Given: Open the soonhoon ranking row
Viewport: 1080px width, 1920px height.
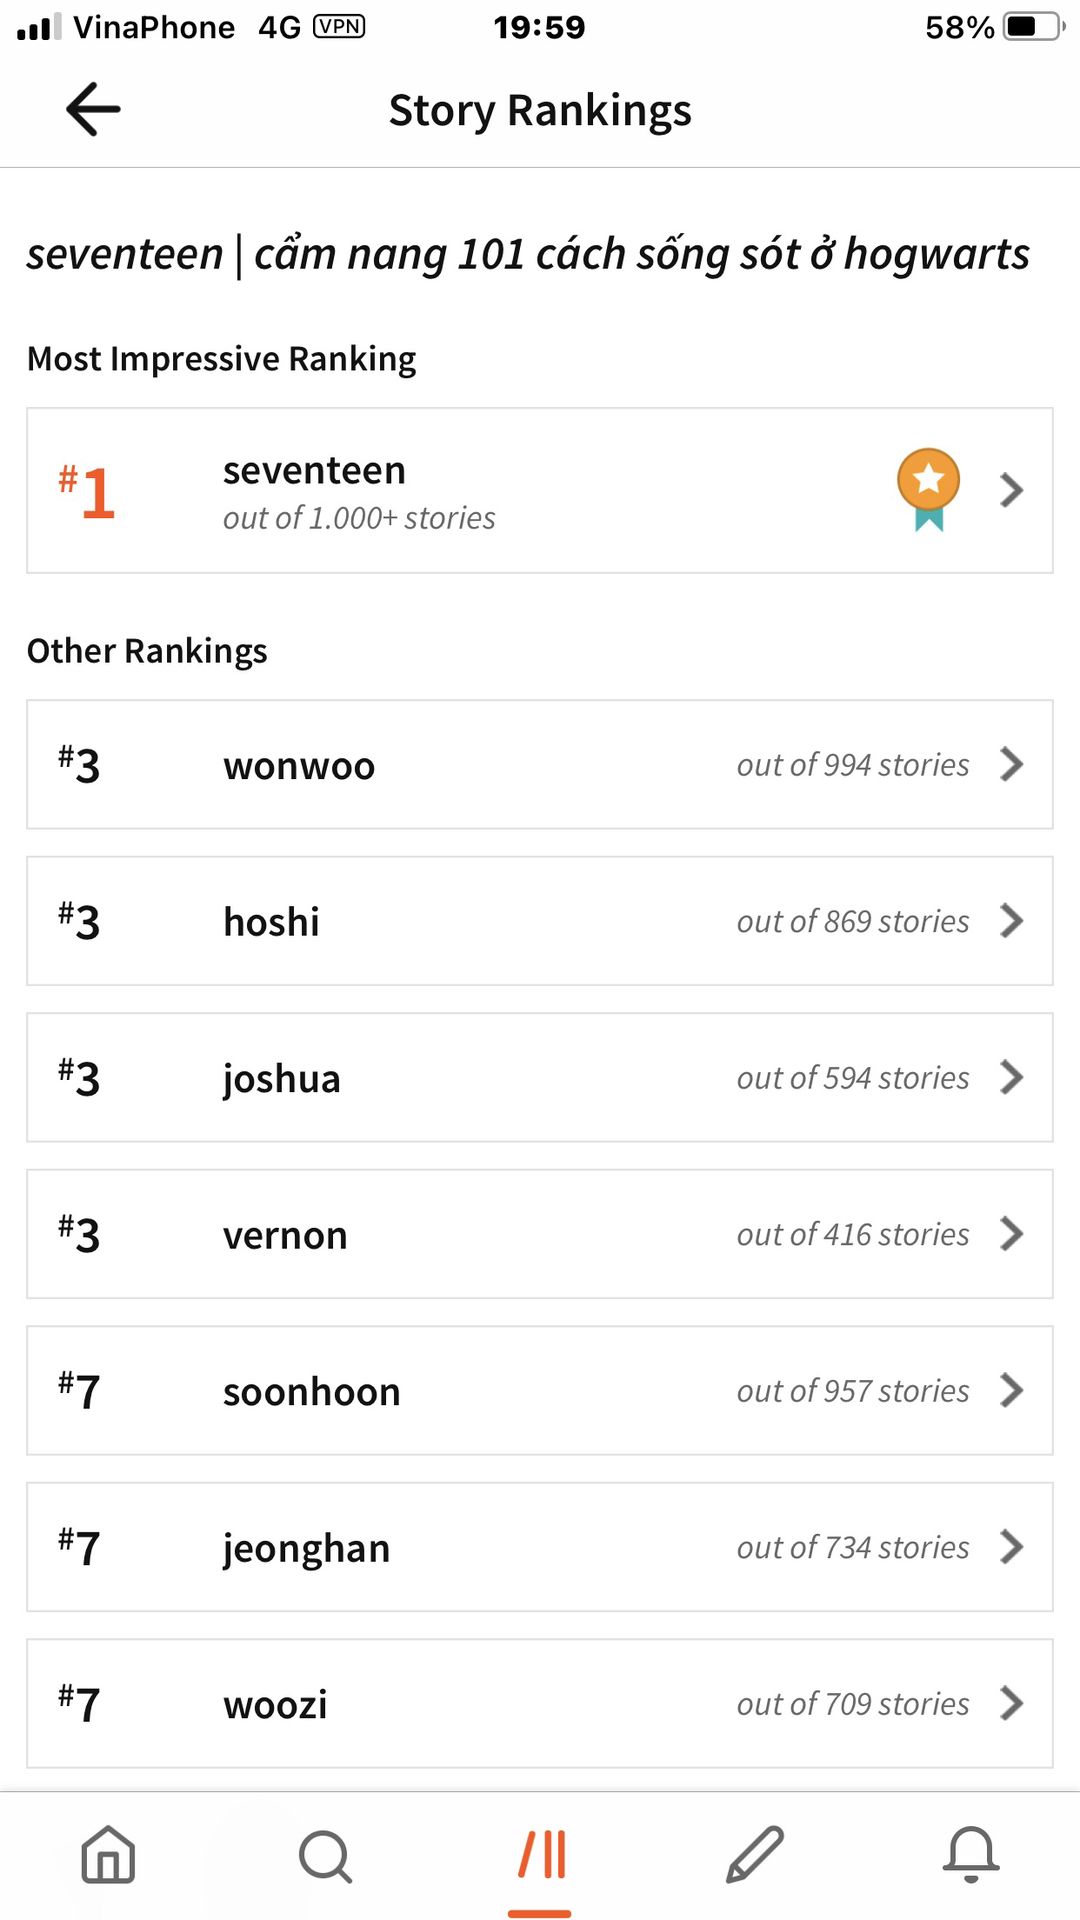Looking at the screenshot, I should coord(540,1391).
